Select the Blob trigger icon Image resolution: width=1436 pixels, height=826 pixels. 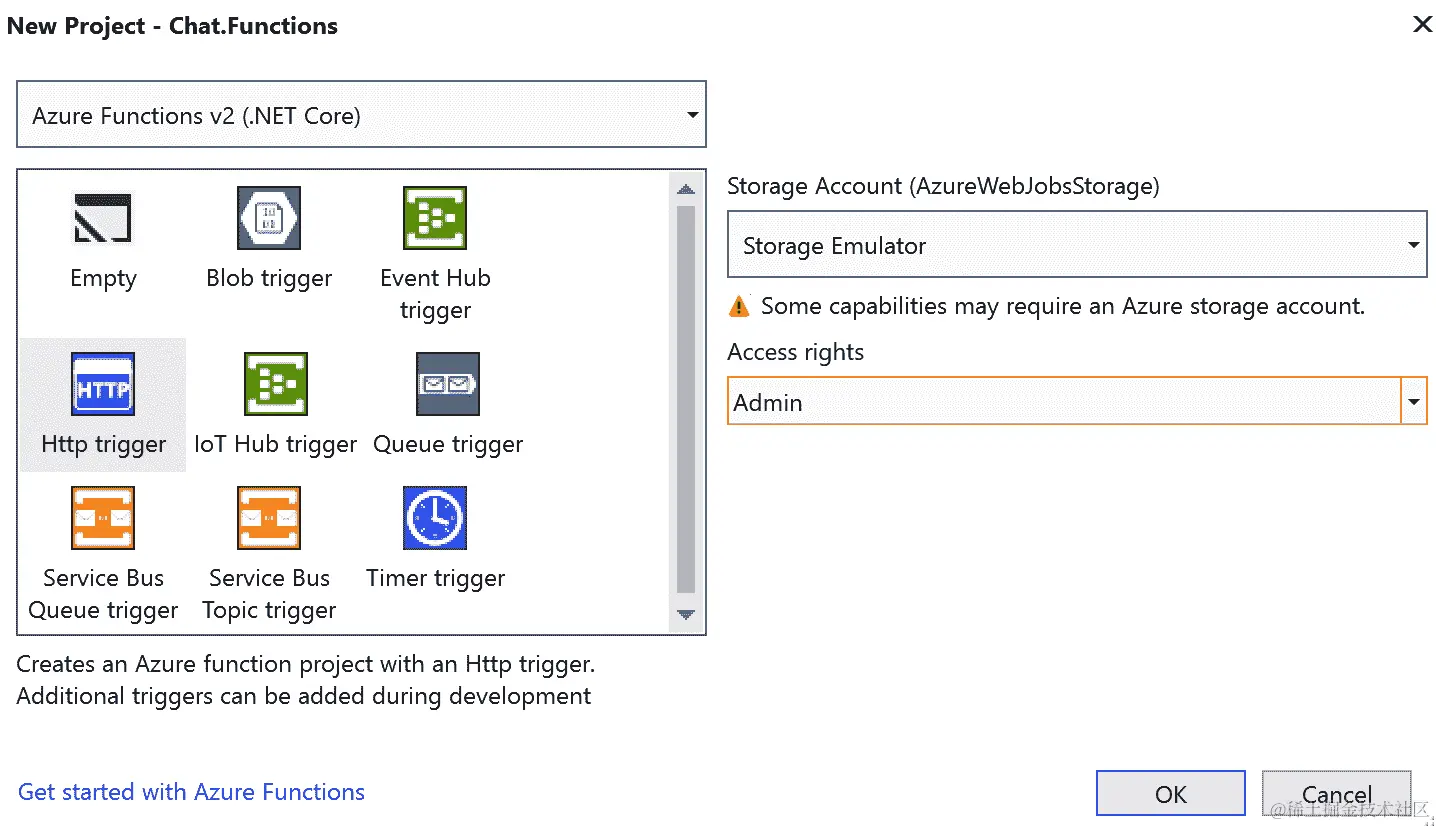(x=269, y=218)
